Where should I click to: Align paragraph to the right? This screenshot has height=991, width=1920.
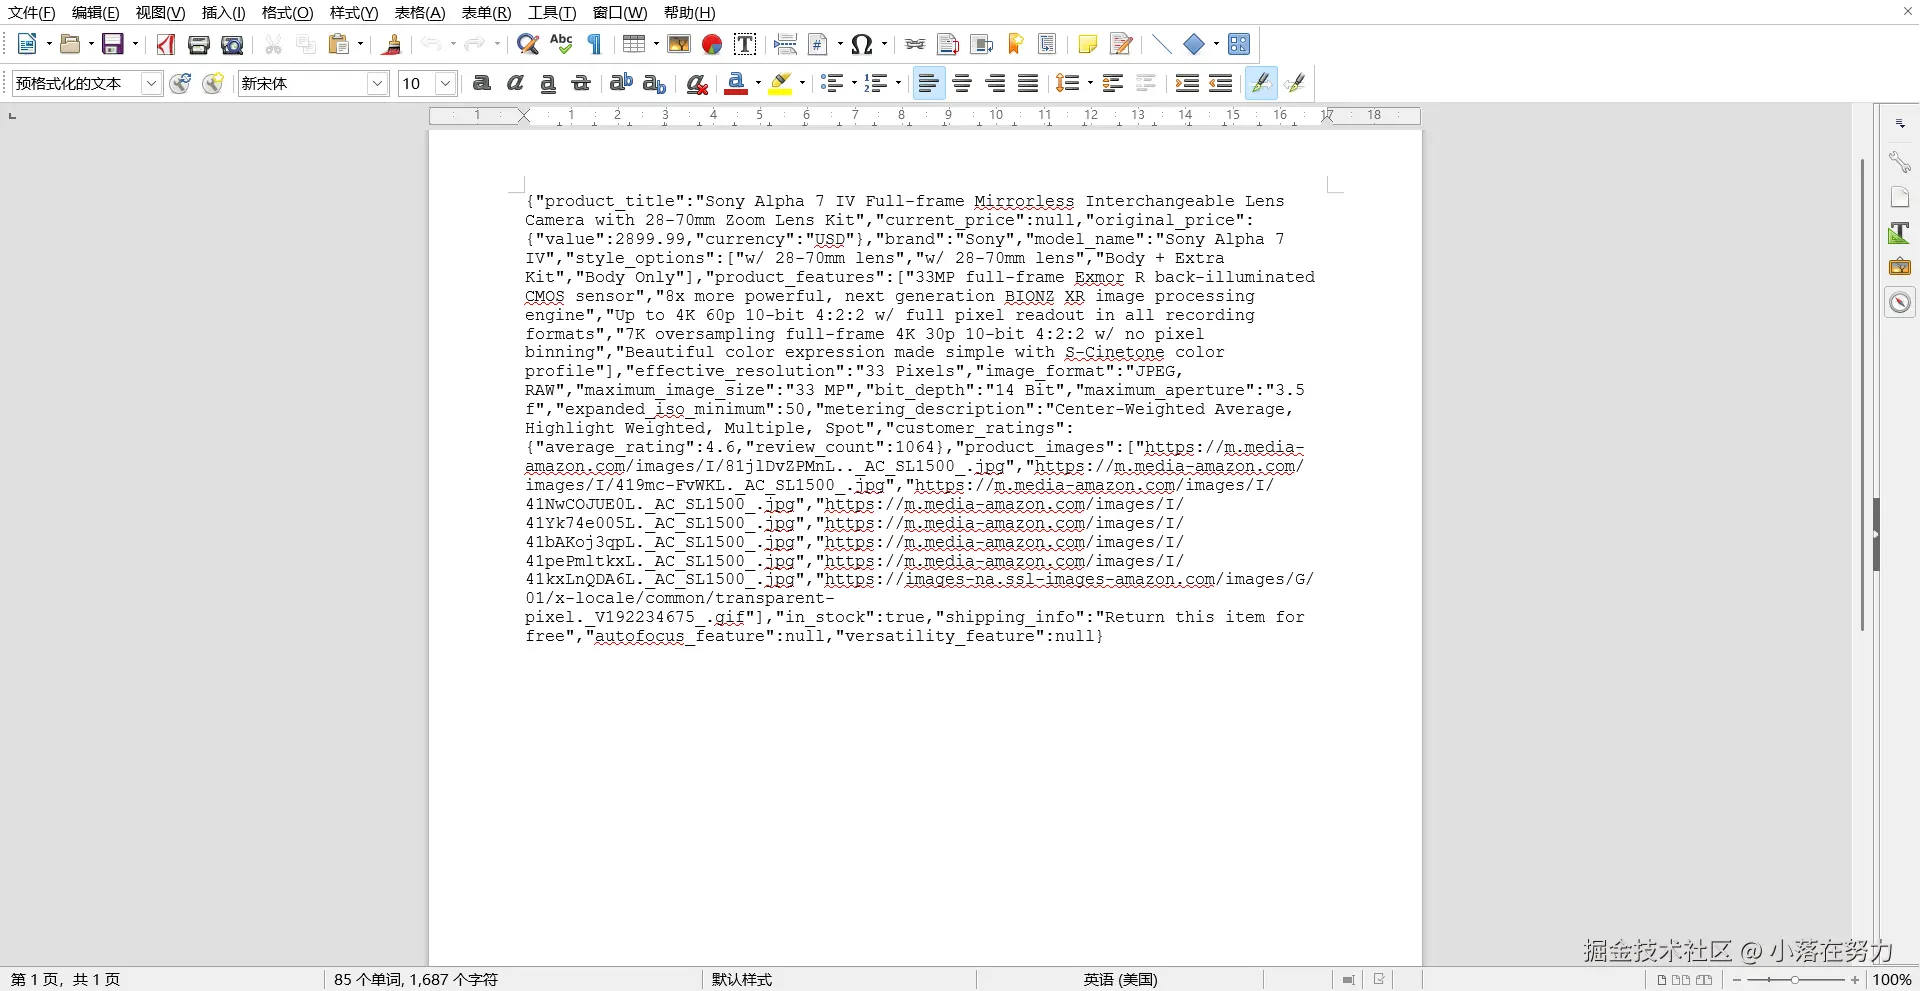pyautogui.click(x=995, y=84)
